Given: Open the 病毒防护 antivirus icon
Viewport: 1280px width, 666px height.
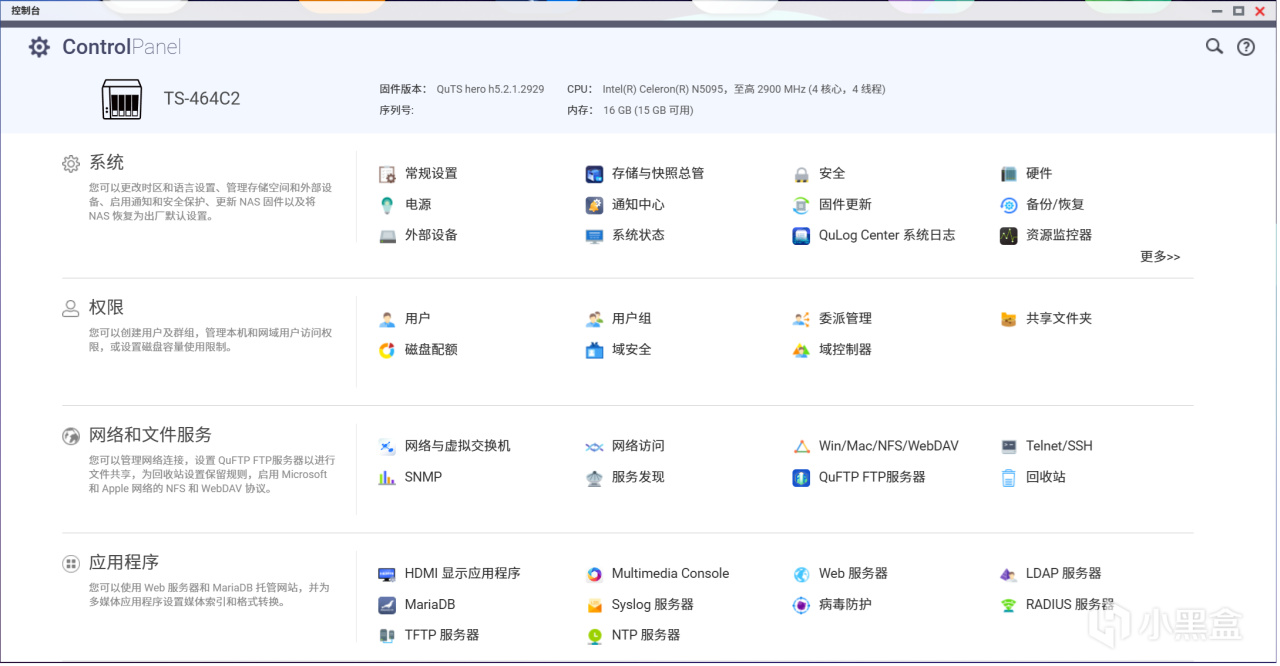Looking at the screenshot, I should (x=801, y=606).
